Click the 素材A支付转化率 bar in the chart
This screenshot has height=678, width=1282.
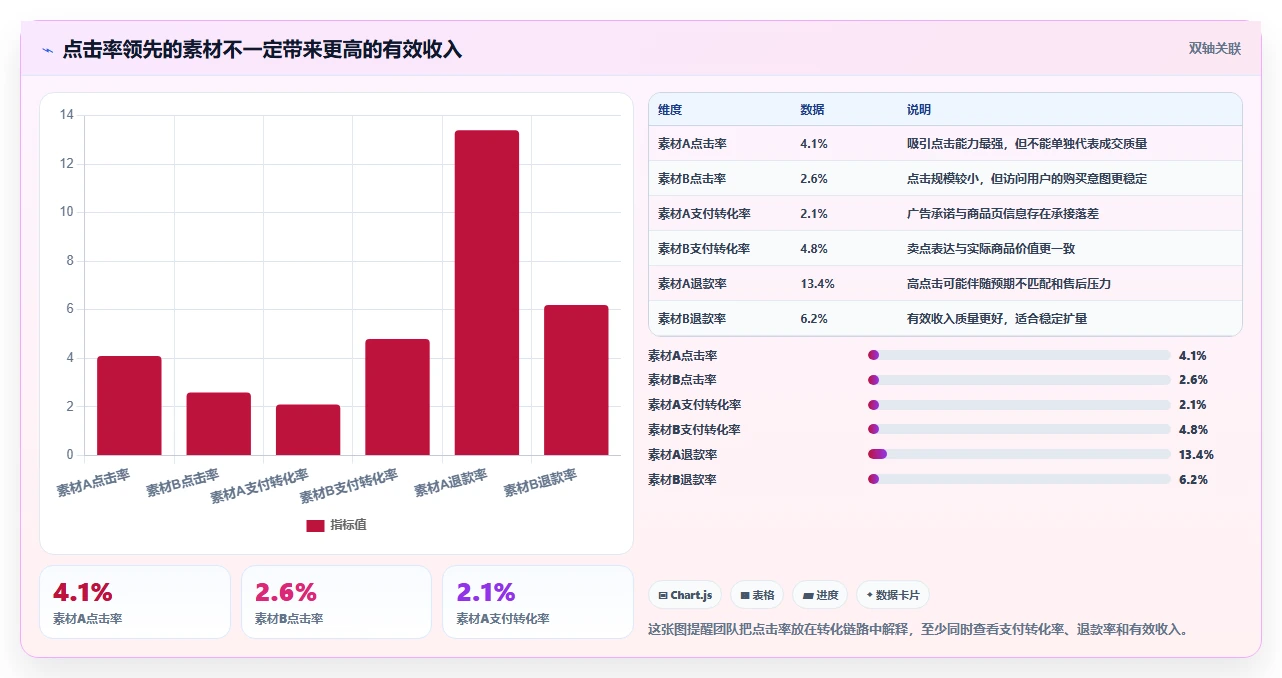308,430
